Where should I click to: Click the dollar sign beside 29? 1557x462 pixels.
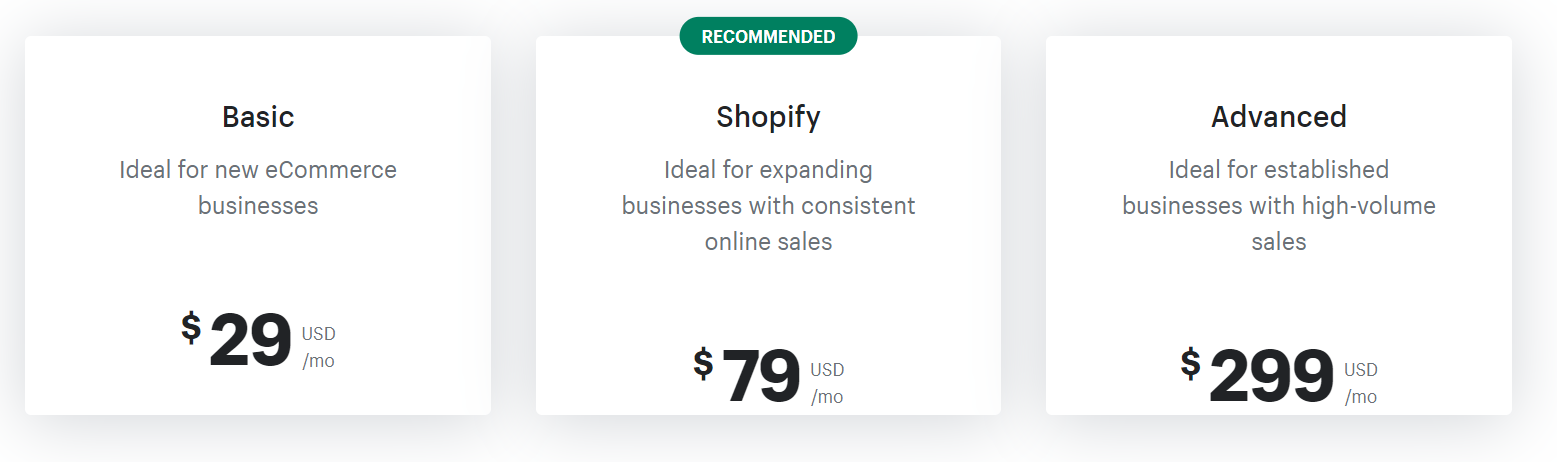(191, 327)
